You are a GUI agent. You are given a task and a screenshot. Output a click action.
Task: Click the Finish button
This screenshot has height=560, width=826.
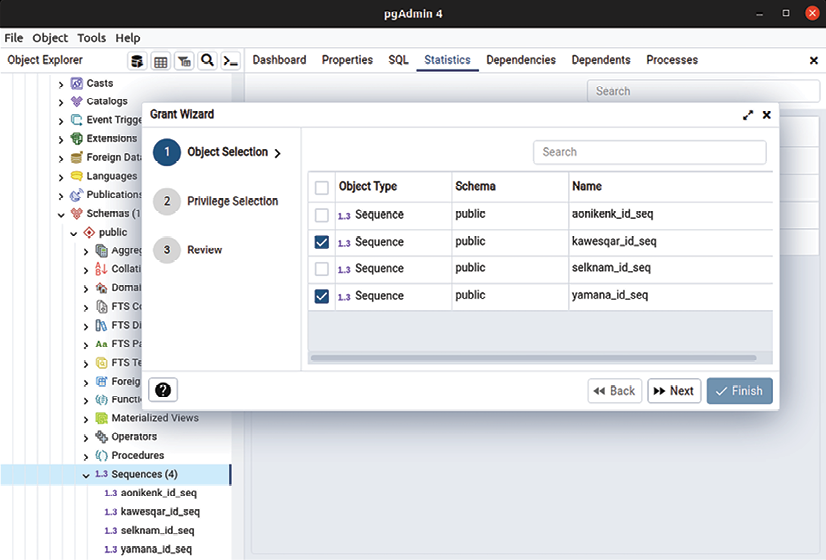740,391
